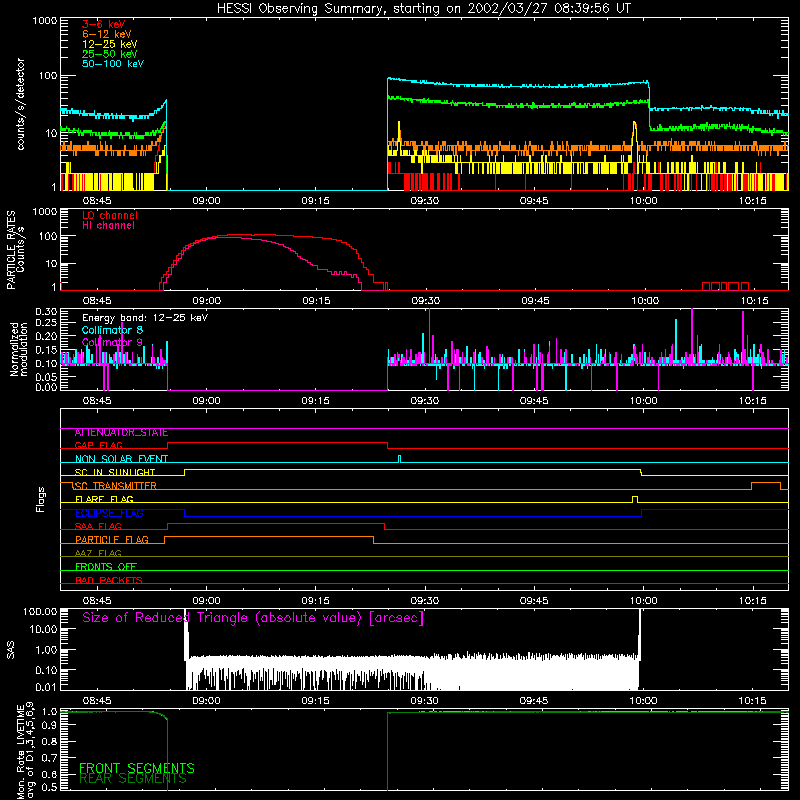The image size is (800, 800).
Task: Click the 50-100 keV cyan curve plateau
Action: (518, 85)
